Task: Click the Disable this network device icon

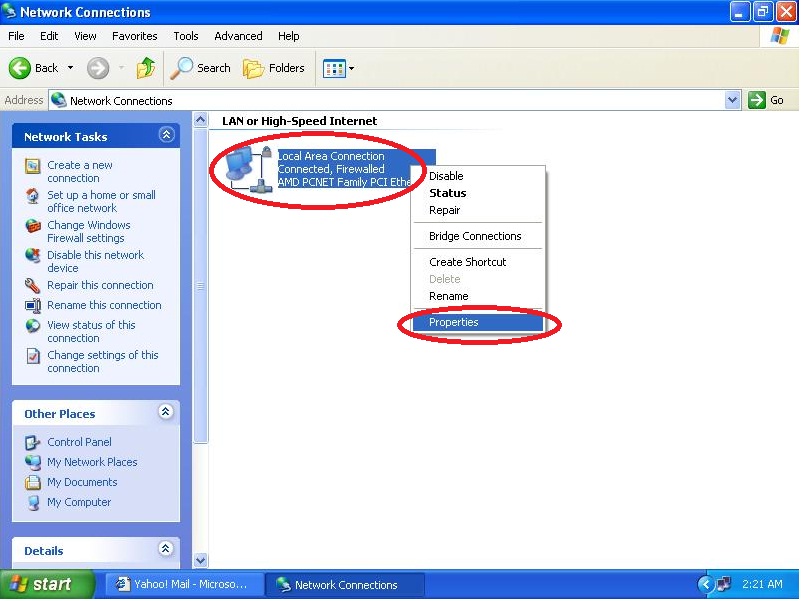Action: [33, 256]
